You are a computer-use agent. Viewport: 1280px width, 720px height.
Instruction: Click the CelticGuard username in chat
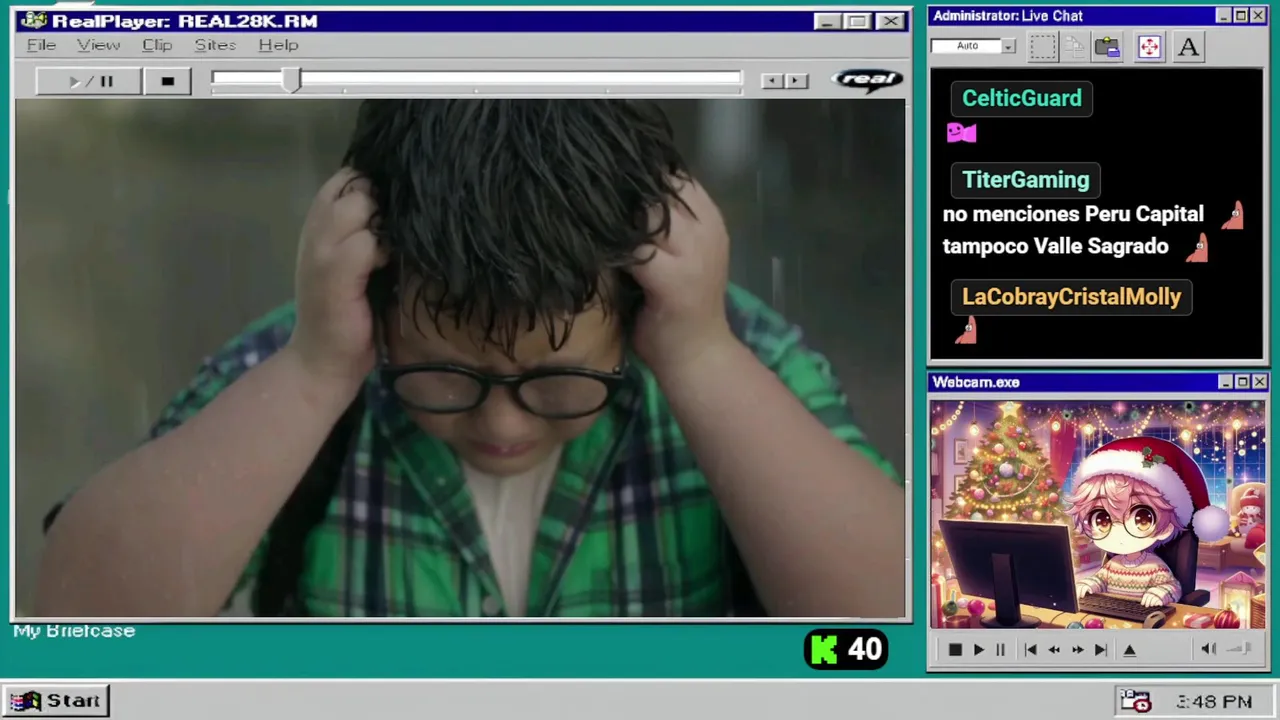[x=1021, y=98]
